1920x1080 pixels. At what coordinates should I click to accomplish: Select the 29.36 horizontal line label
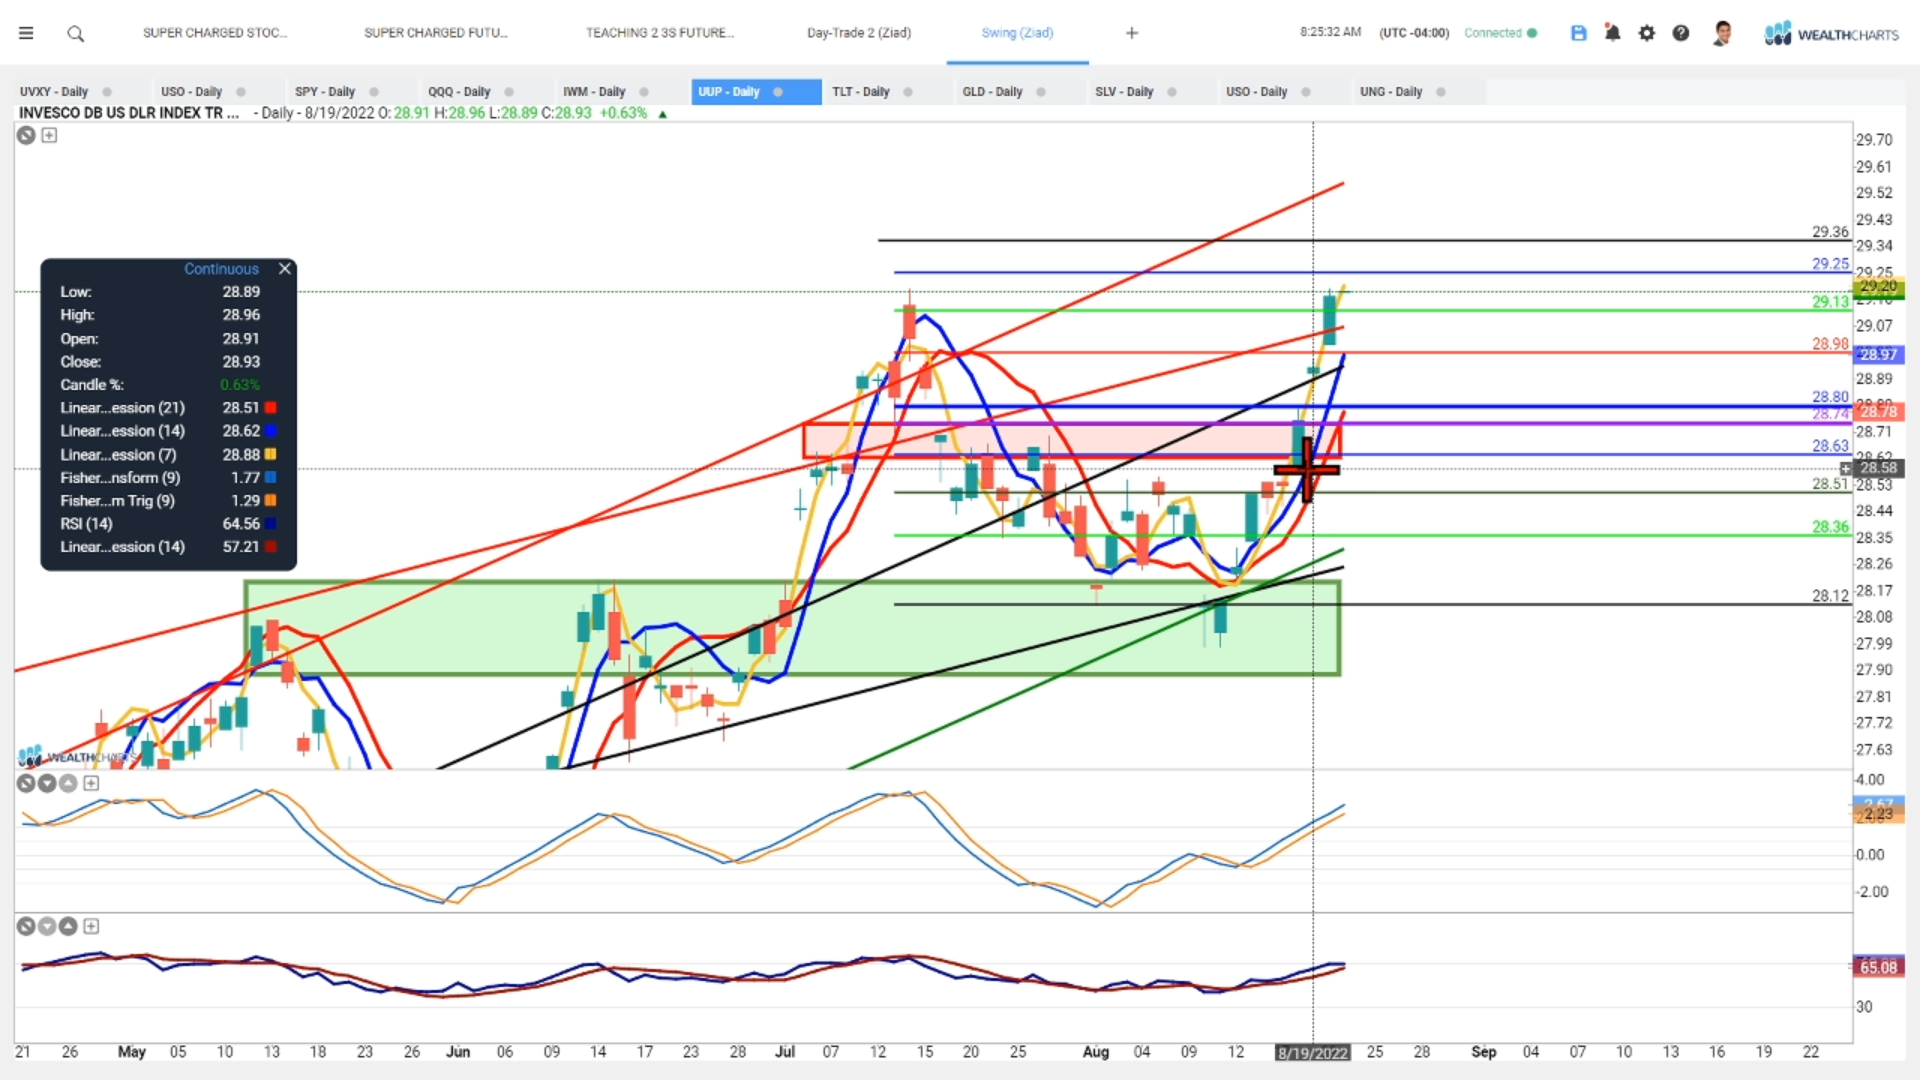pos(1830,232)
